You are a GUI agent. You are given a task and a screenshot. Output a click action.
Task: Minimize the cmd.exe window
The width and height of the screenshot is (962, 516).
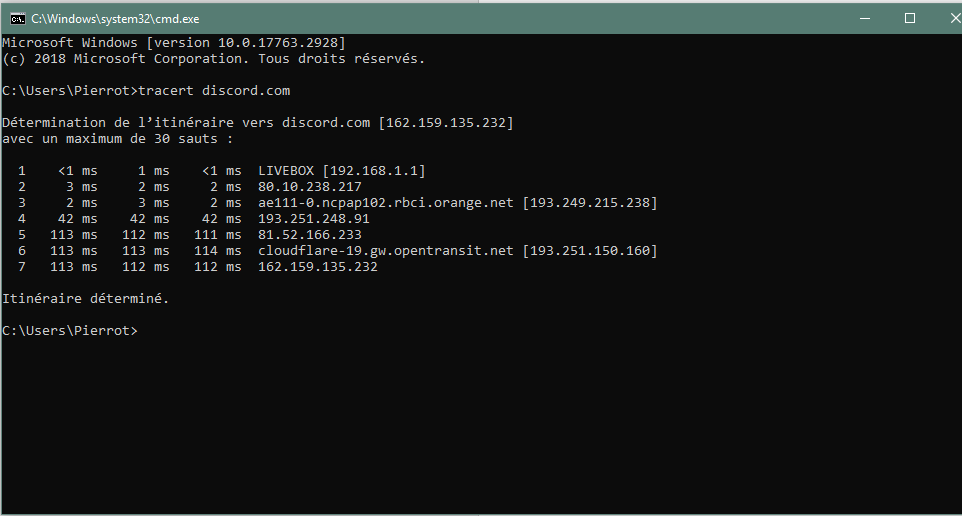coord(862,18)
